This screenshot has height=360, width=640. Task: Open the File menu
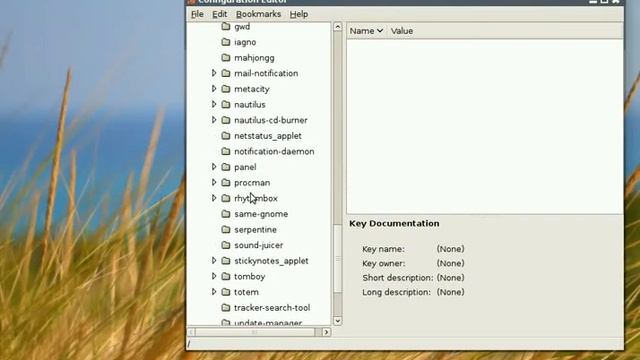pos(197,14)
